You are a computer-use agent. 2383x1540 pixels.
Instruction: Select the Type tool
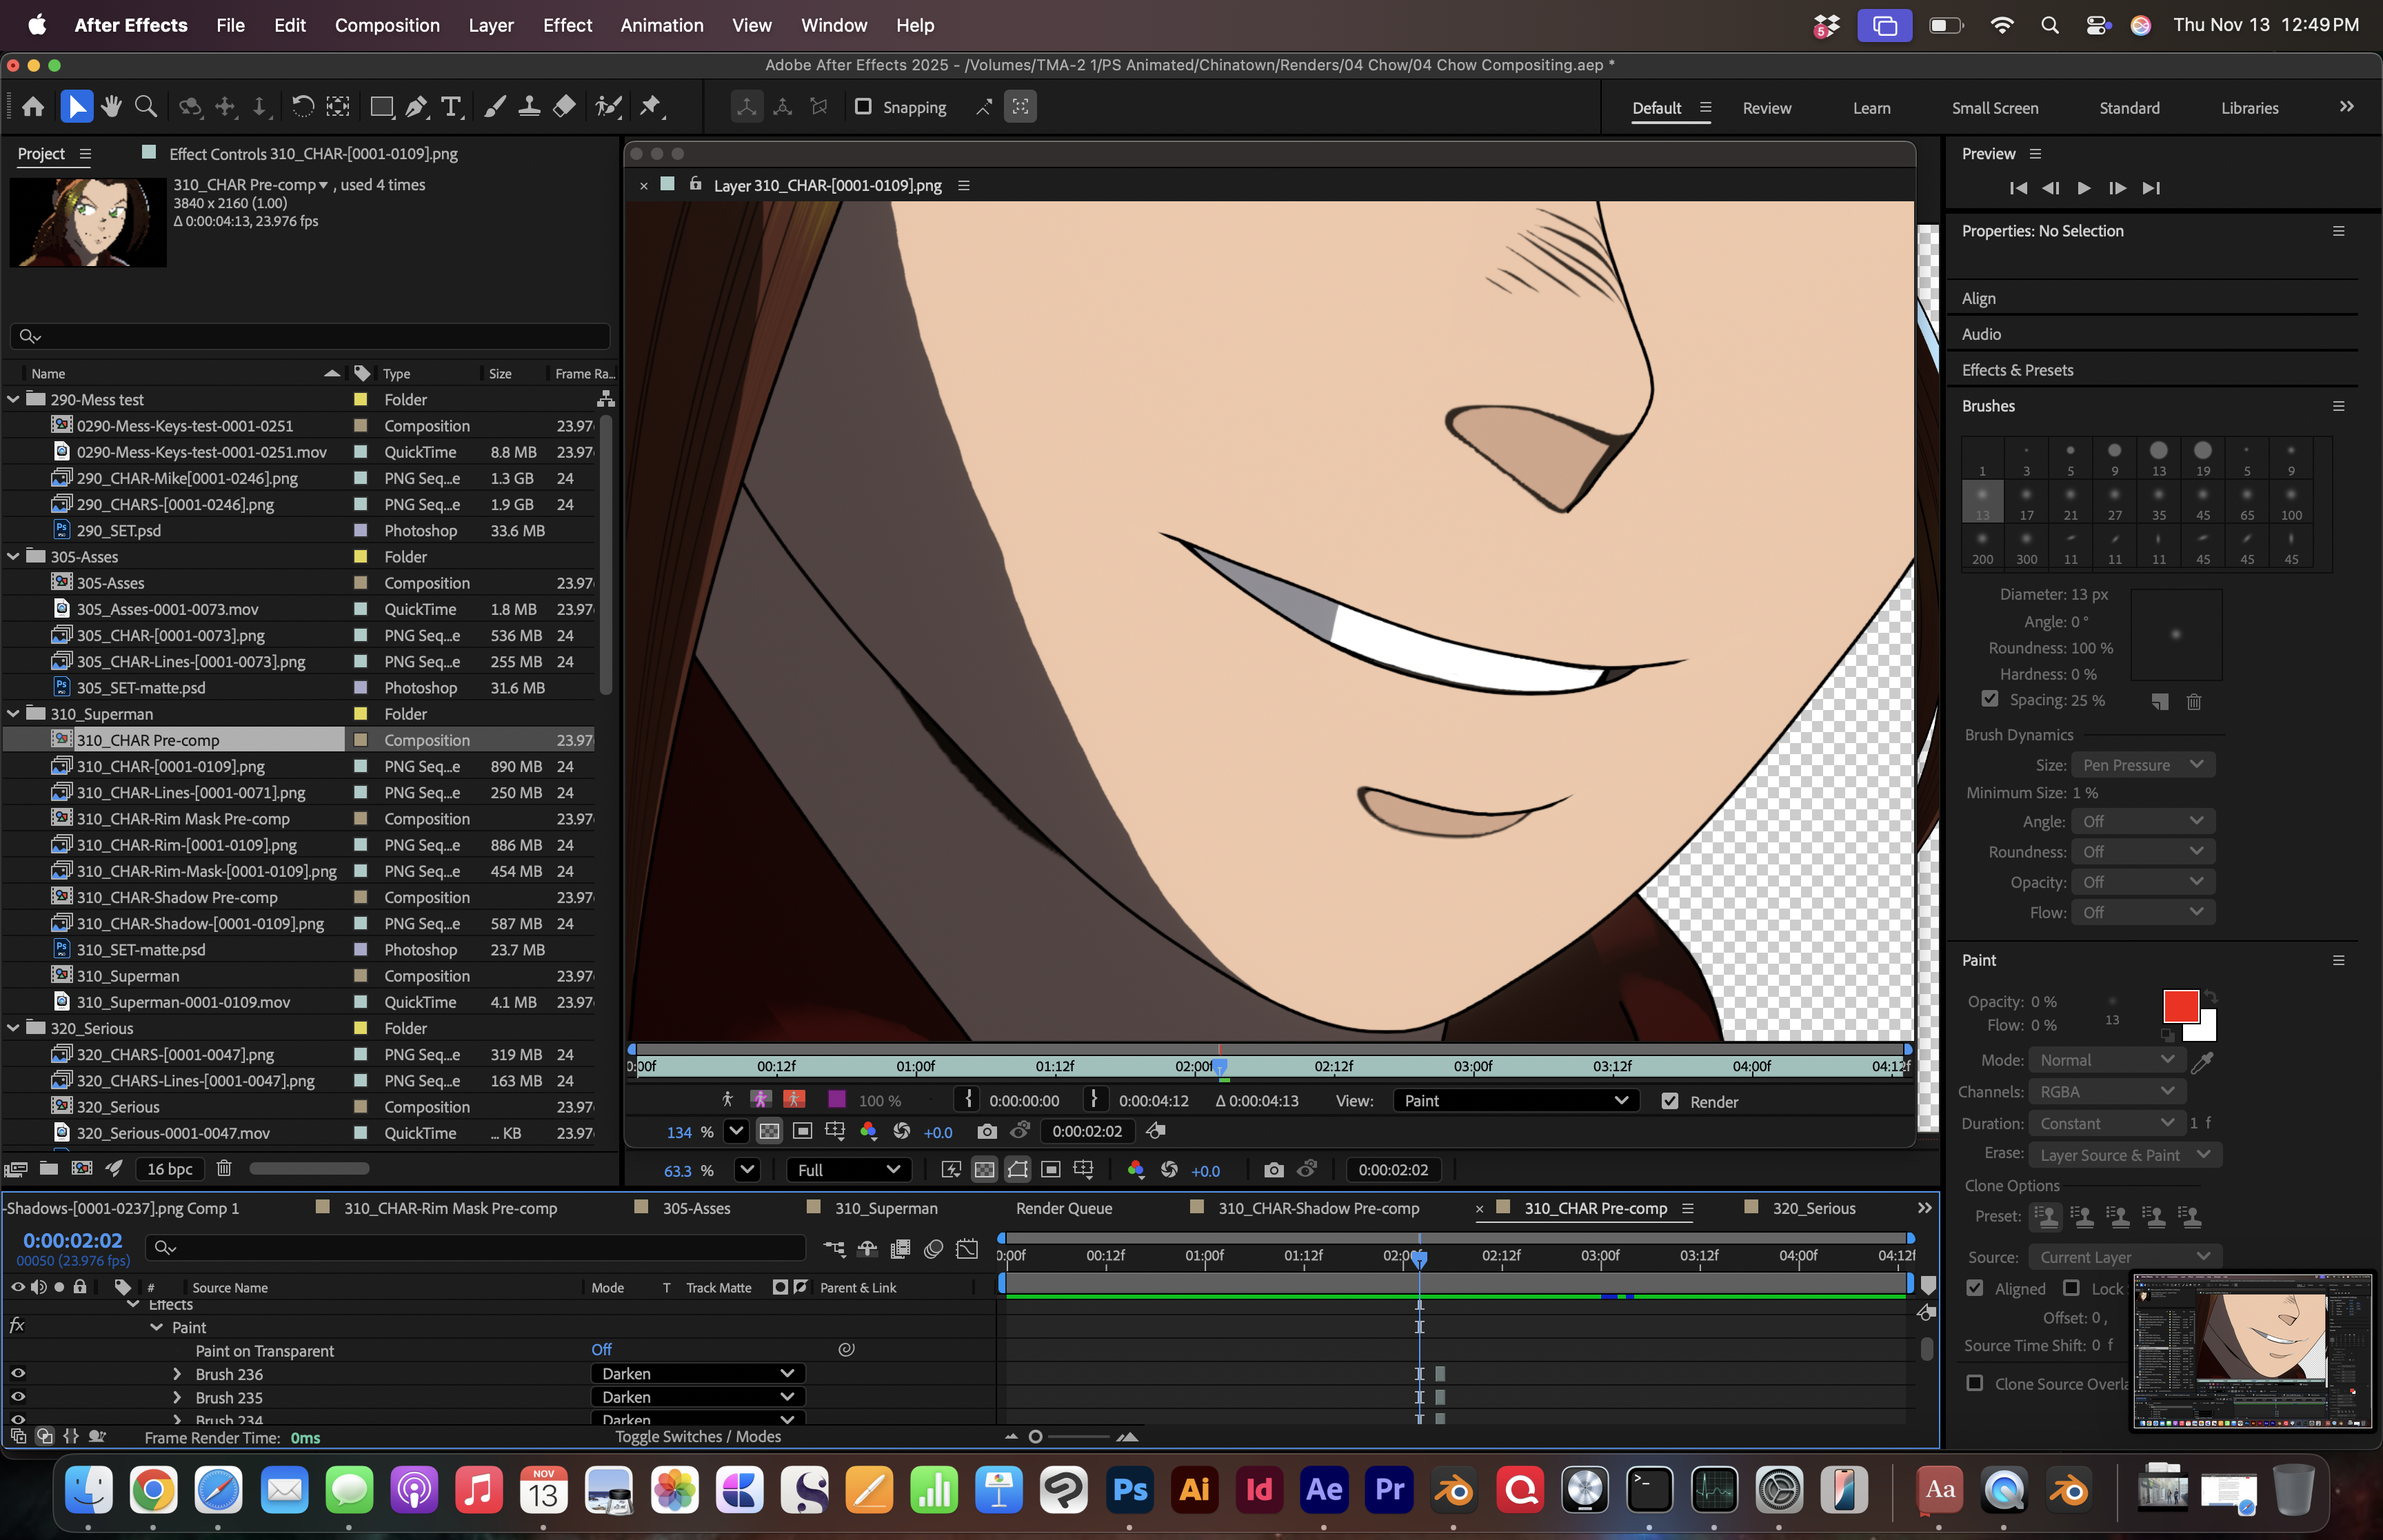tap(452, 106)
